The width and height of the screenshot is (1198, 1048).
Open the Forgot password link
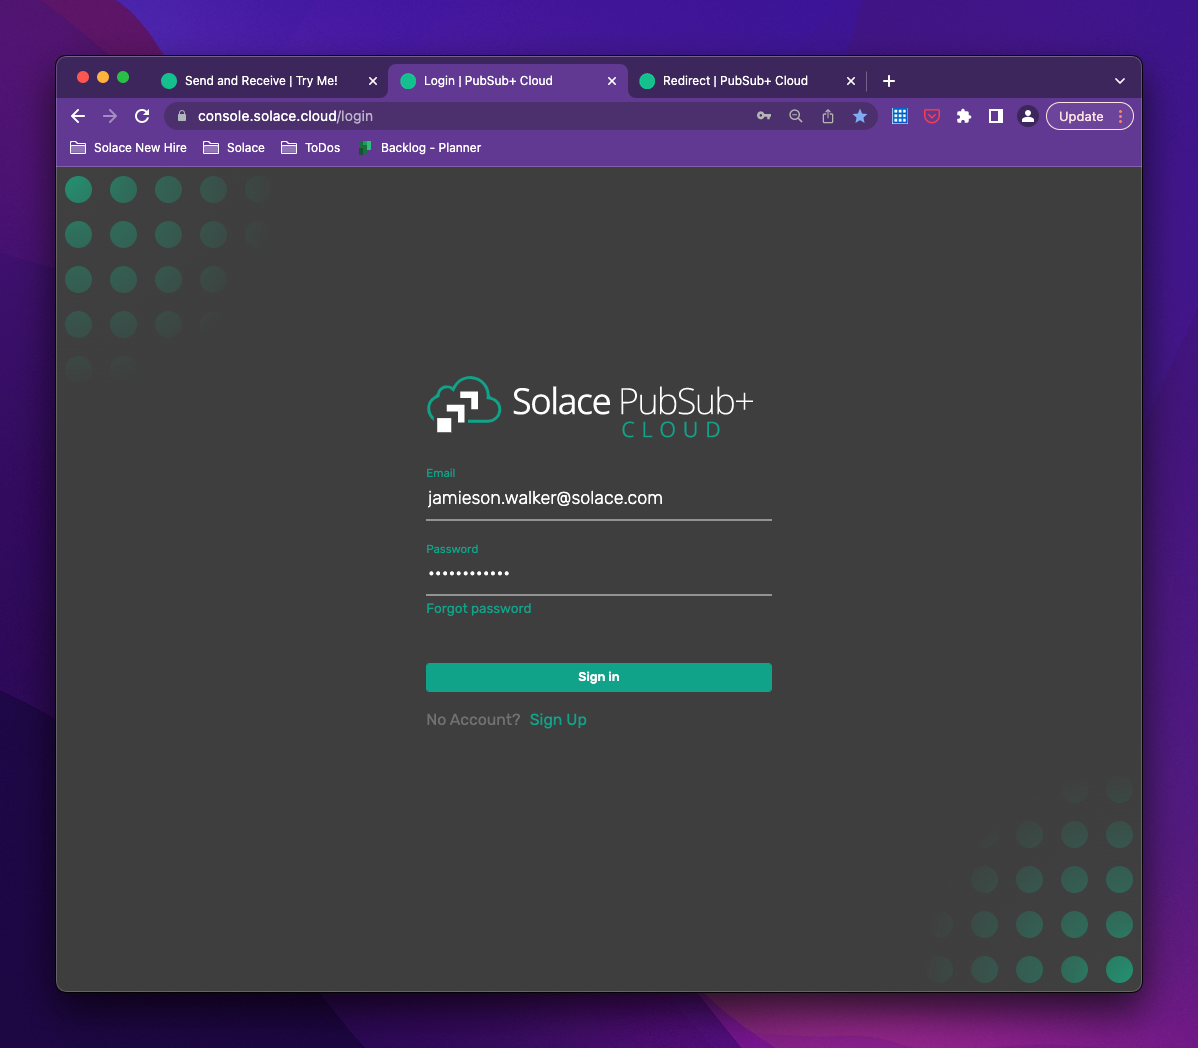[478, 608]
